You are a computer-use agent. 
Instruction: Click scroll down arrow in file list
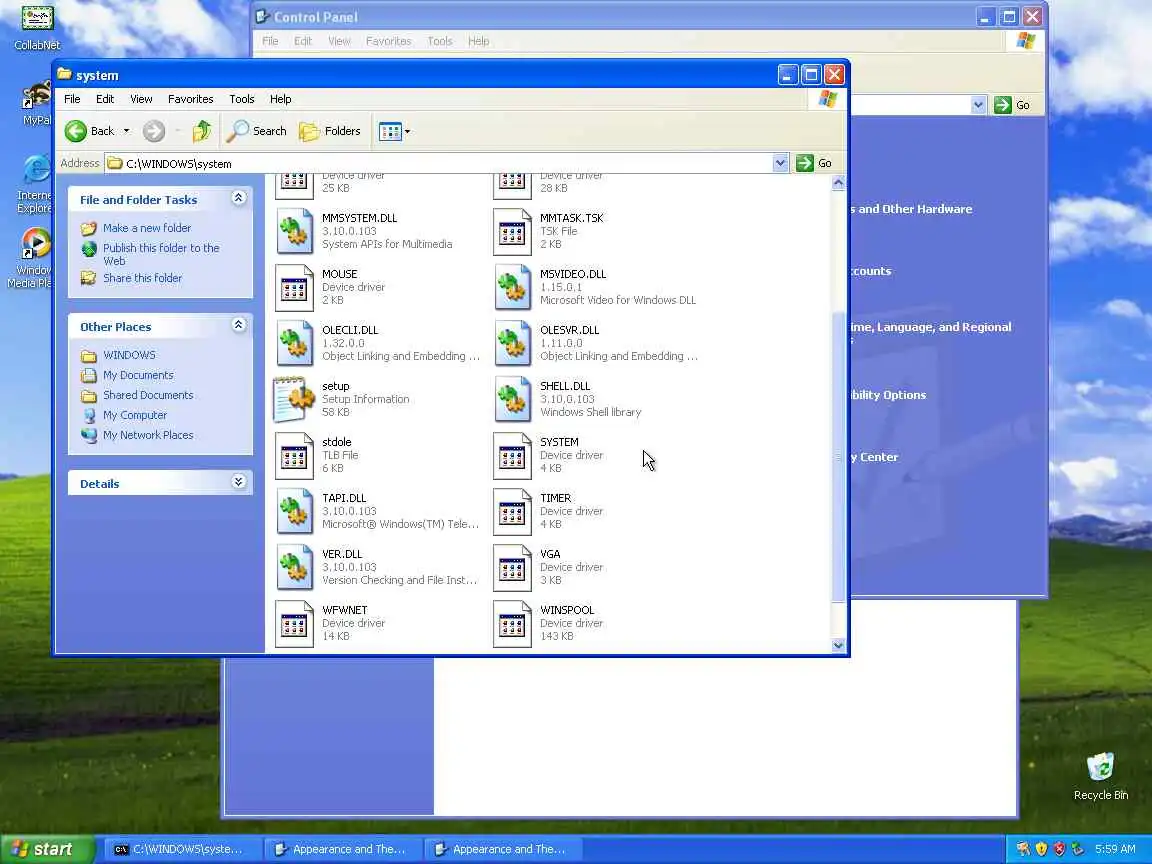[x=838, y=645]
